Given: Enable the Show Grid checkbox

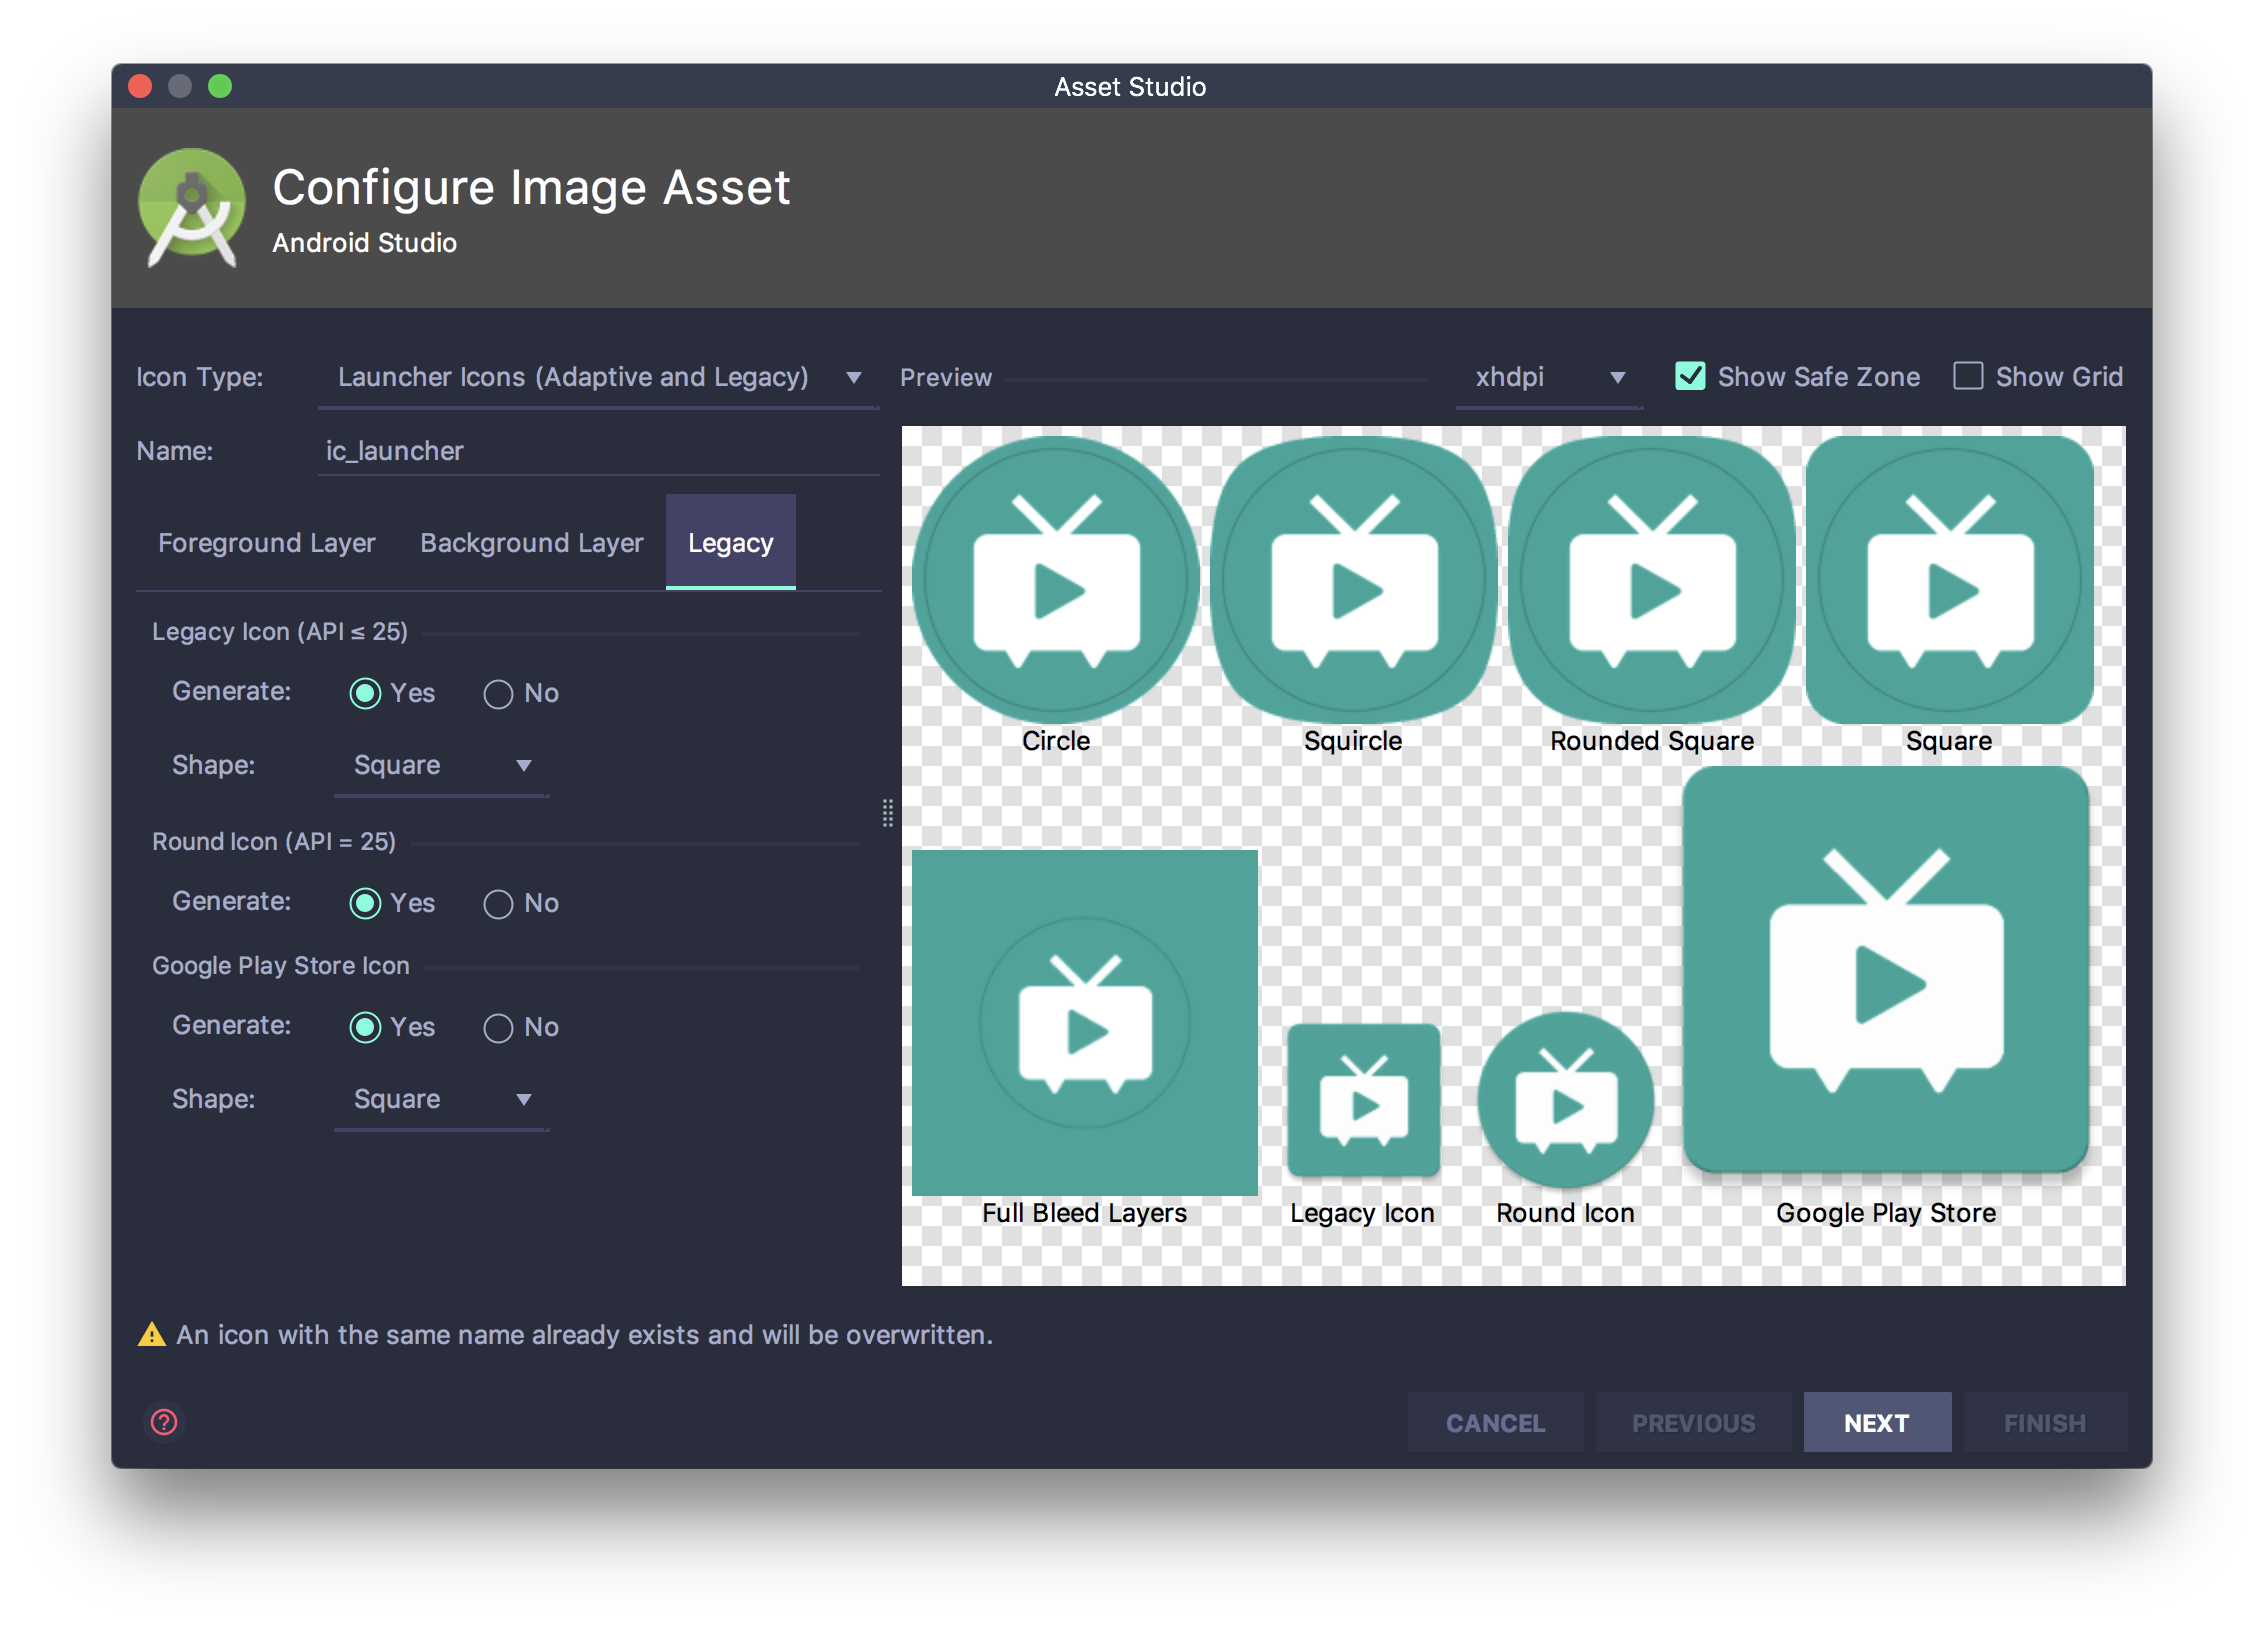Looking at the screenshot, I should pyautogui.click(x=1968, y=376).
